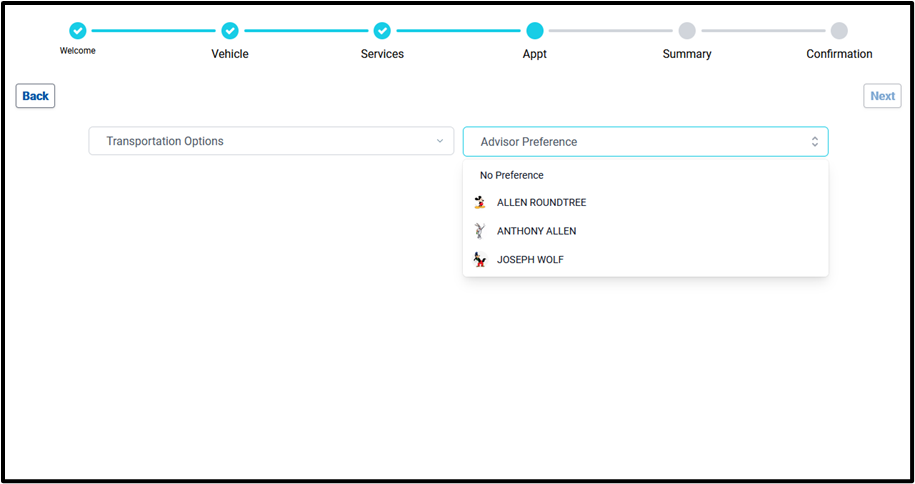915x484 pixels.
Task: Click the current Appt step circle
Action: click(535, 31)
